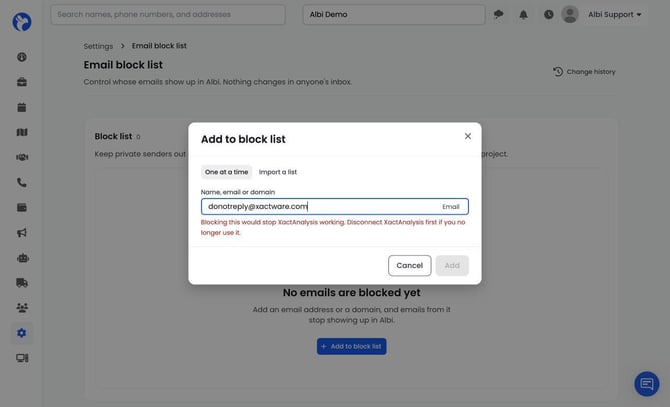Switch to the Import a list tab

(x=278, y=172)
